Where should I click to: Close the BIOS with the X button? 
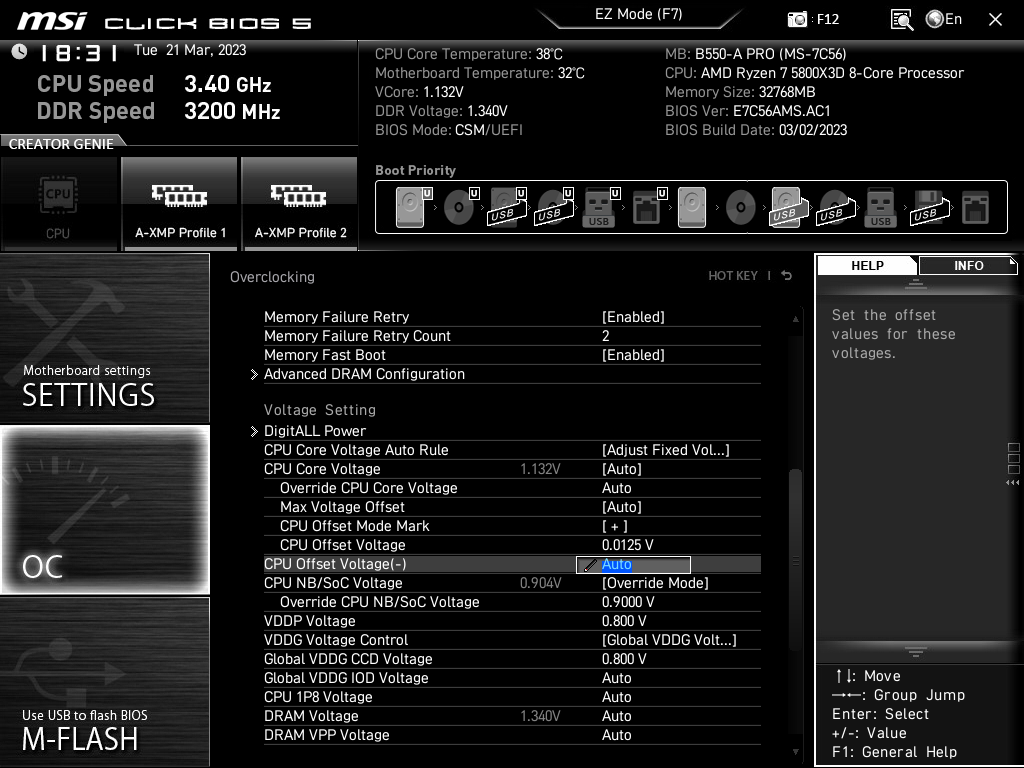995,20
